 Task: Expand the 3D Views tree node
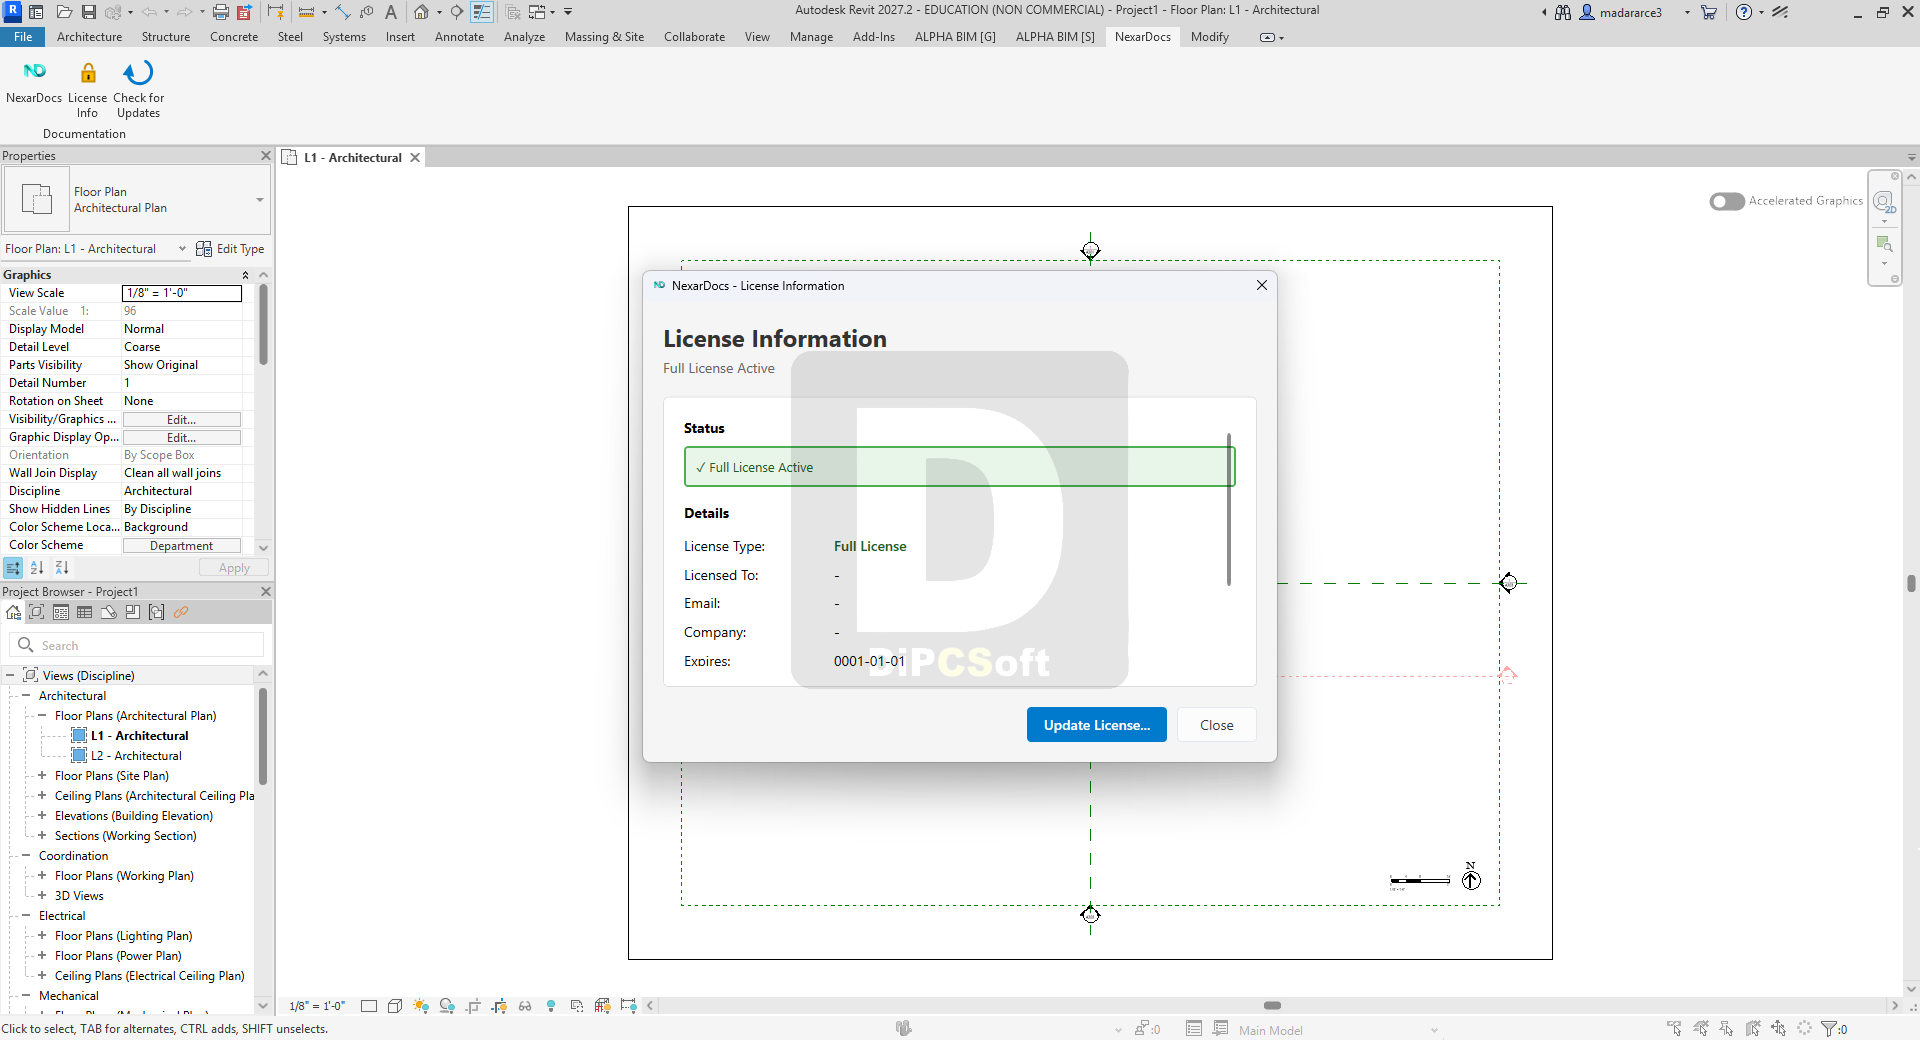tap(42, 896)
